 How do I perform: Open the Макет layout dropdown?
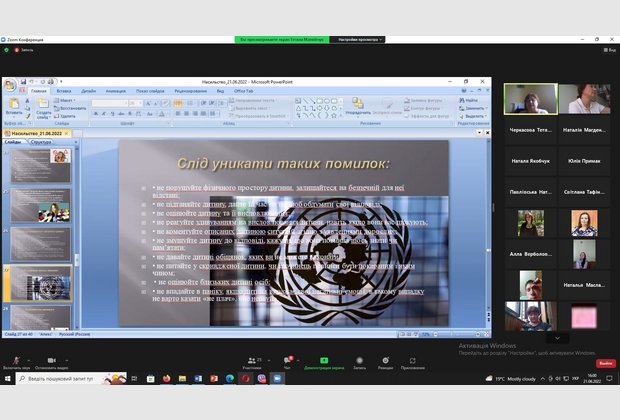pos(65,100)
